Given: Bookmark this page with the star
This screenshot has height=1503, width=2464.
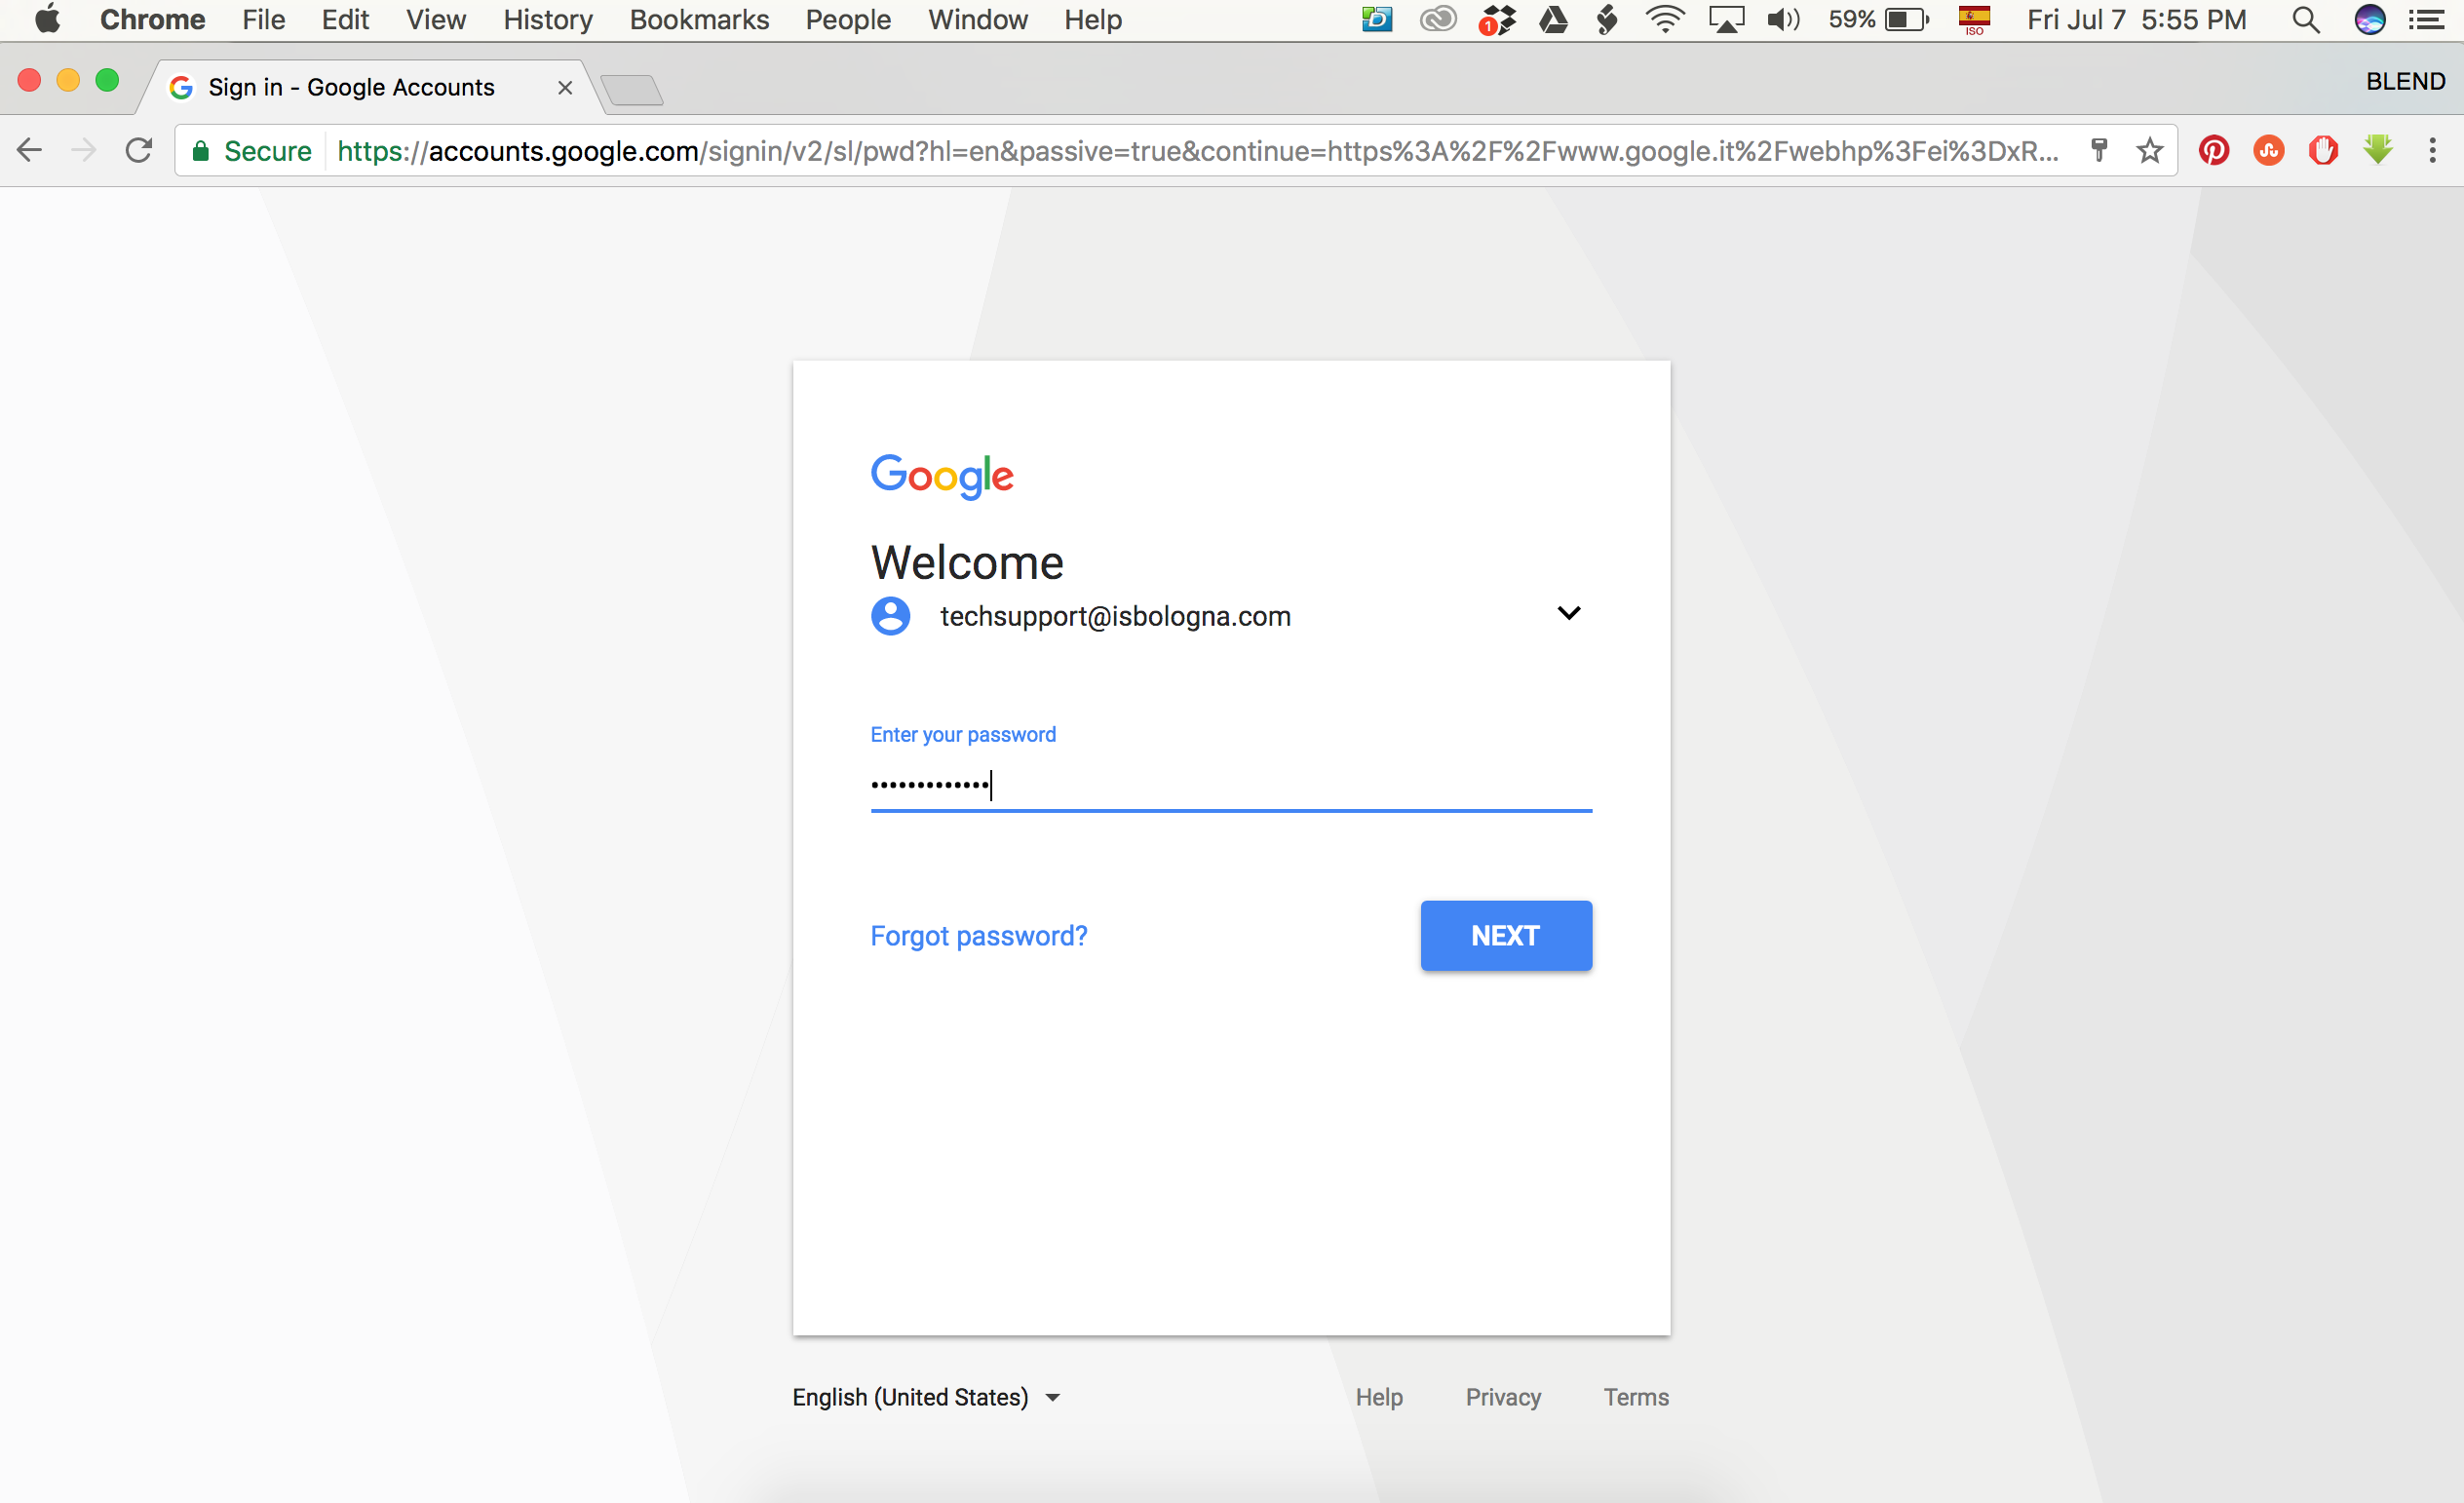Looking at the screenshot, I should pyautogui.click(x=2149, y=151).
